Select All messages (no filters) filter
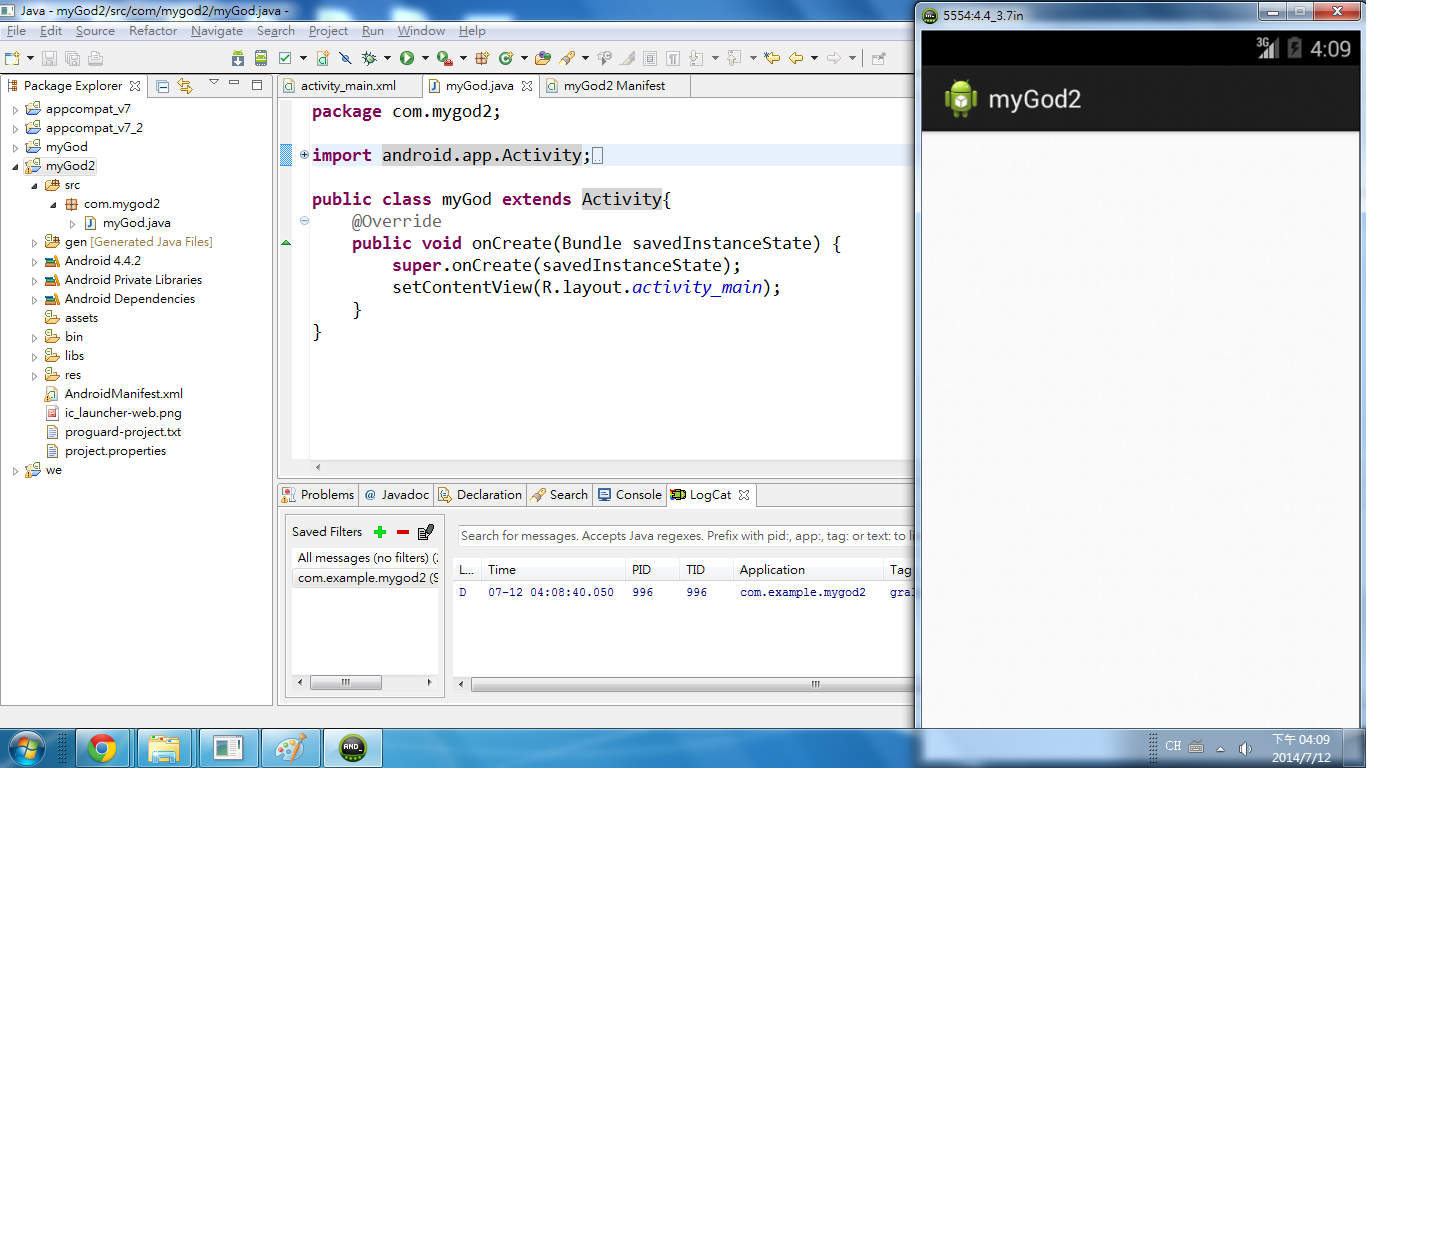The height and width of the screenshot is (1244, 1448). [x=366, y=558]
